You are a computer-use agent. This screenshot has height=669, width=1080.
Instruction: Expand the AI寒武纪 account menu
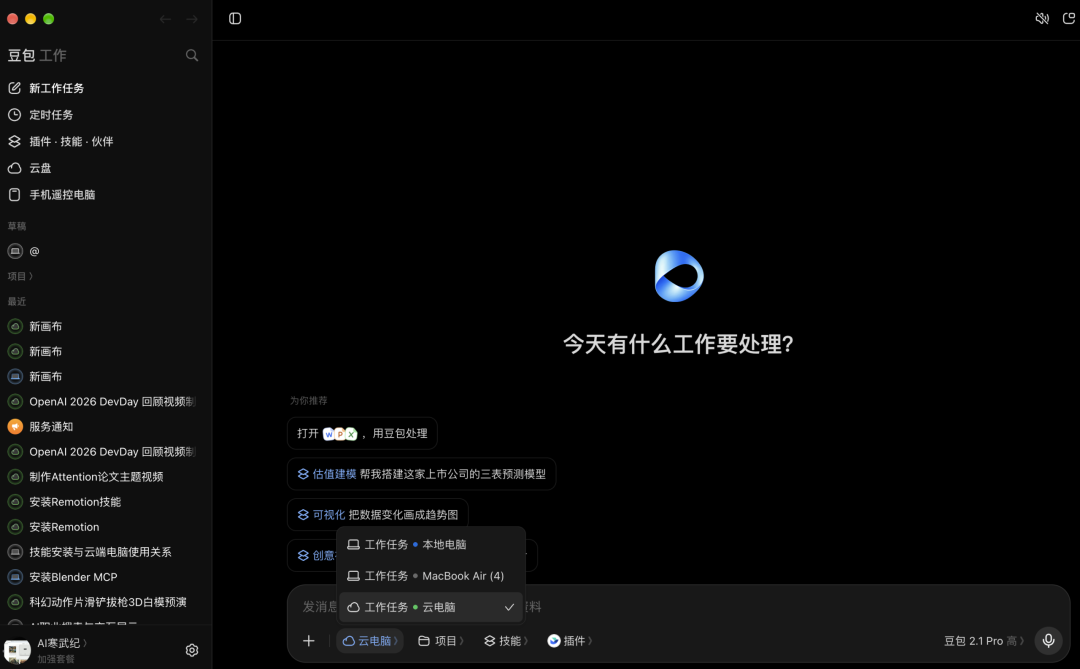tap(62, 644)
